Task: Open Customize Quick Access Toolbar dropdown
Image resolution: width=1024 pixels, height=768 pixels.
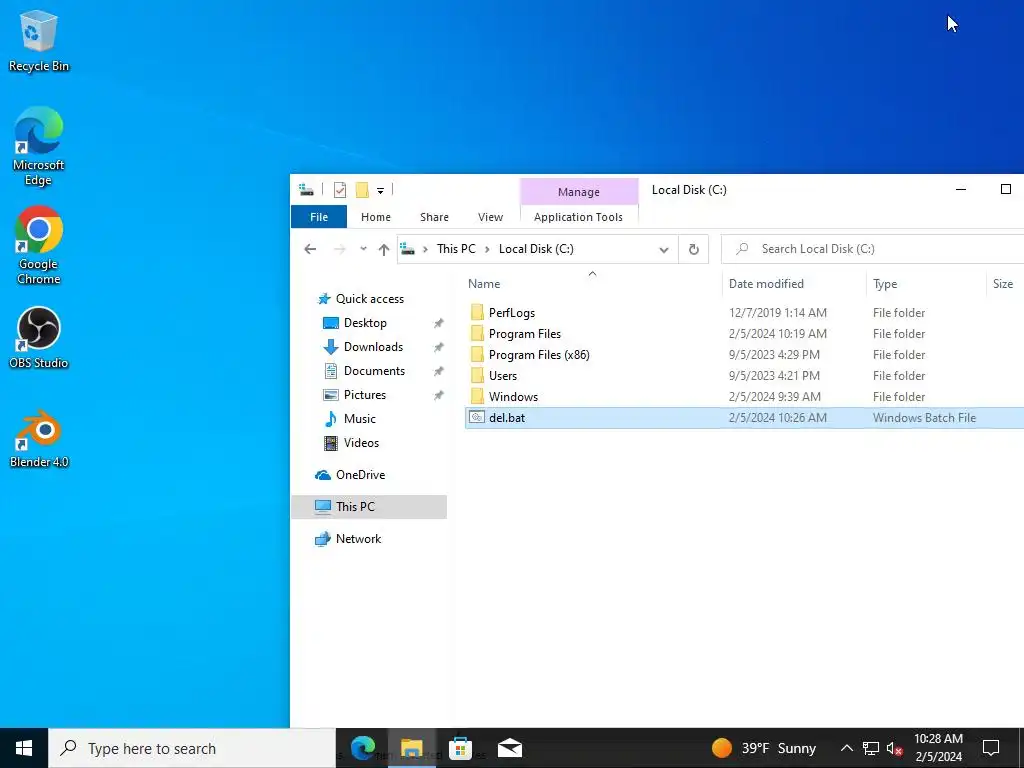Action: [x=380, y=191]
